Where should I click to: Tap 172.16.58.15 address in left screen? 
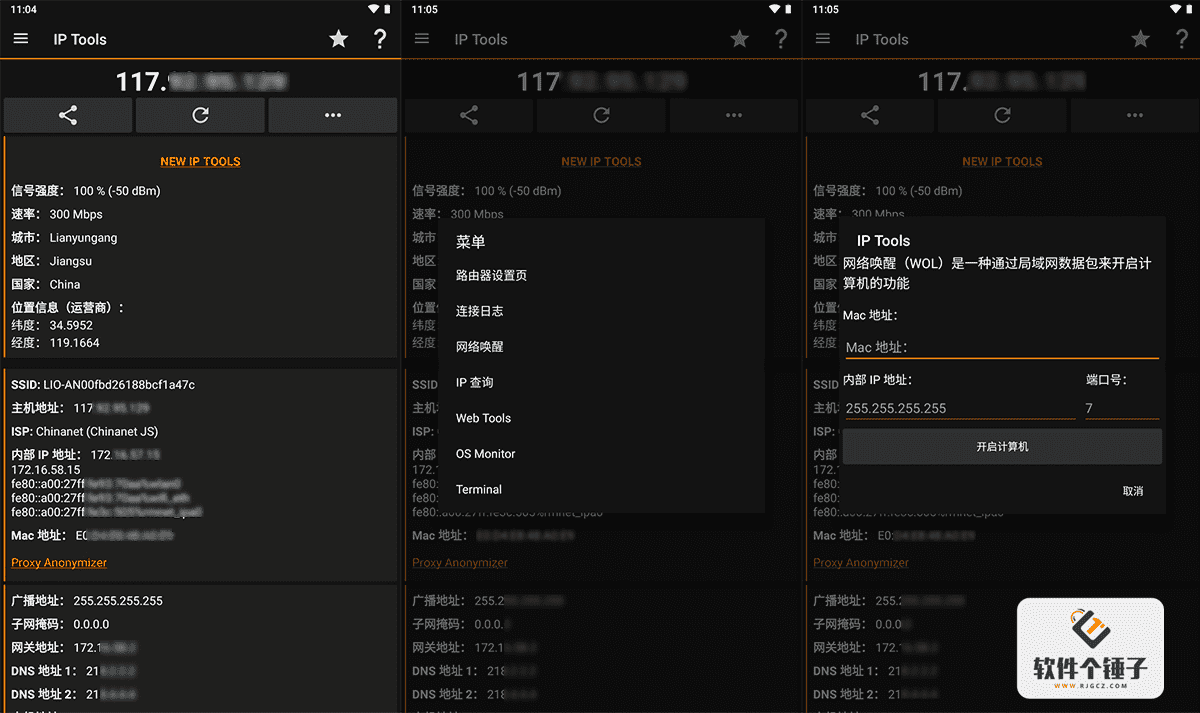[x=46, y=469]
